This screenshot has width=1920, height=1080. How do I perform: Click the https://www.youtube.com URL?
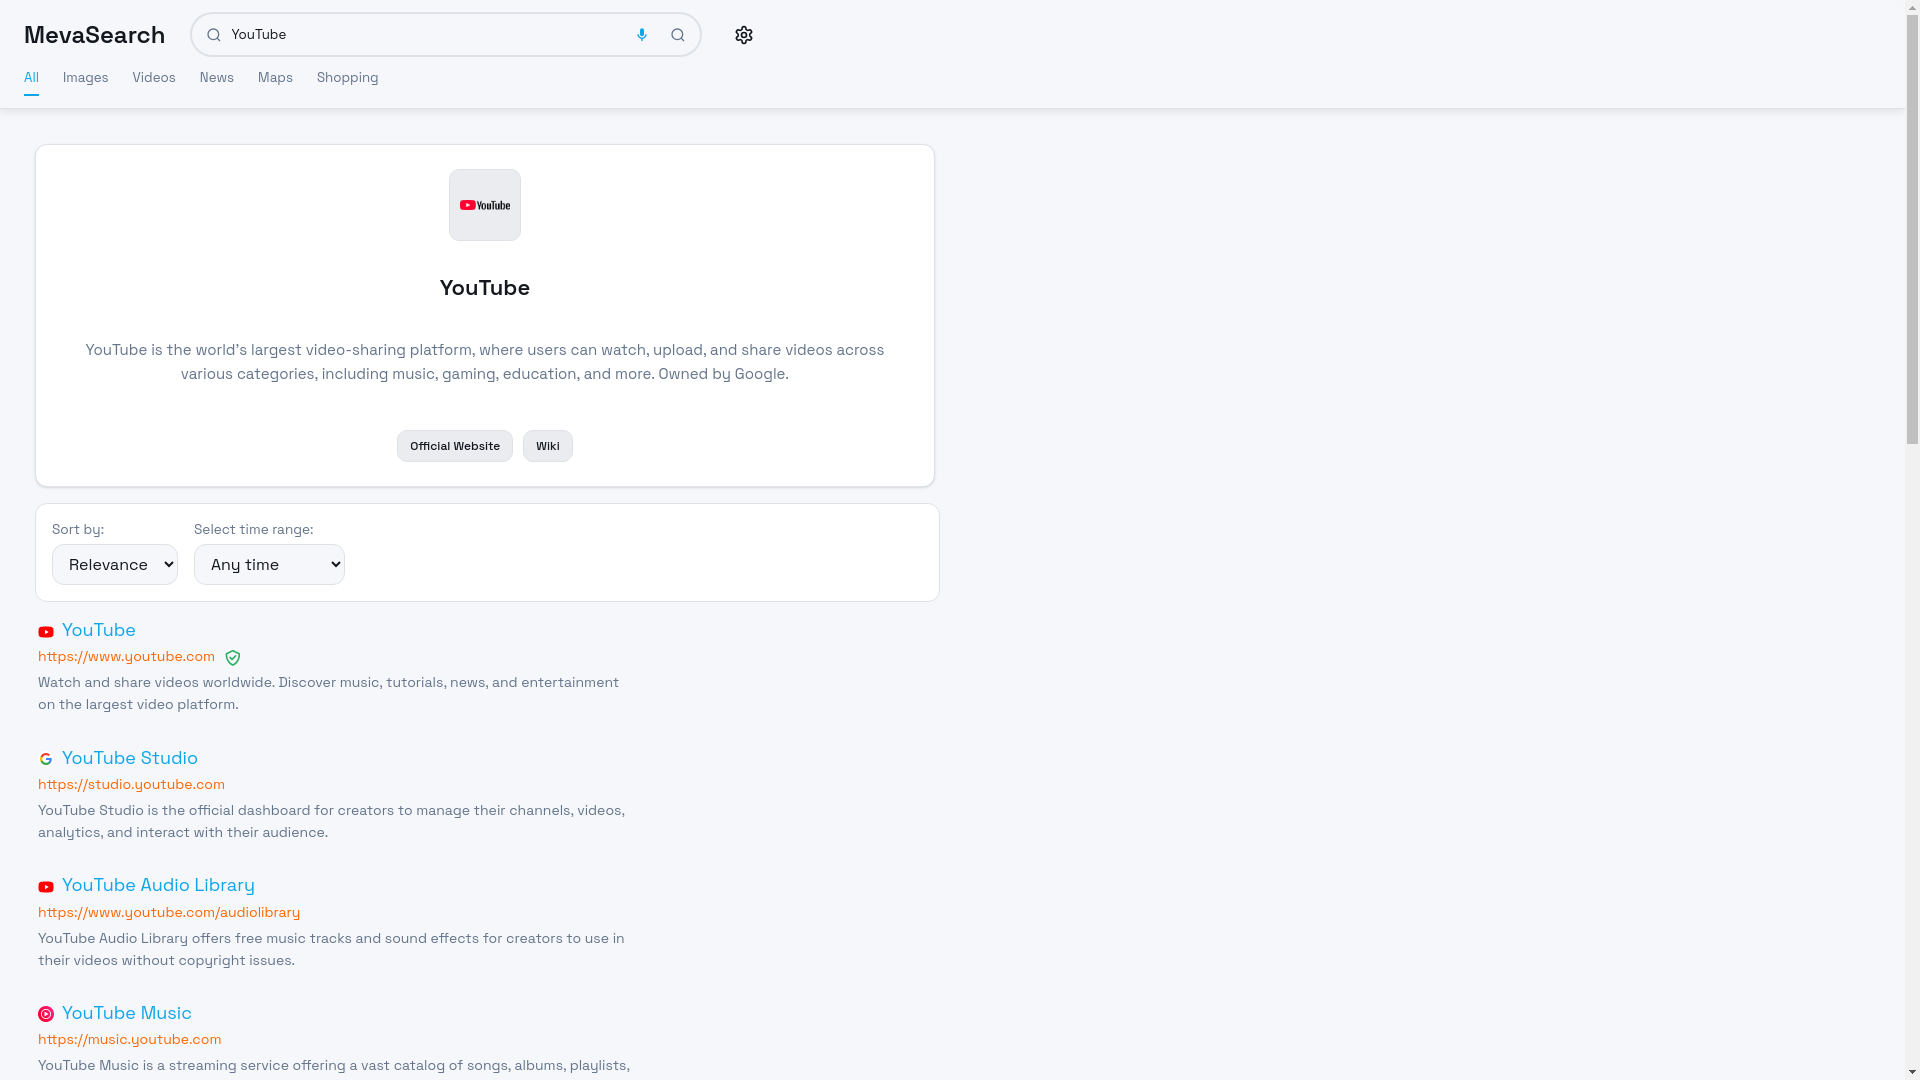(x=126, y=657)
